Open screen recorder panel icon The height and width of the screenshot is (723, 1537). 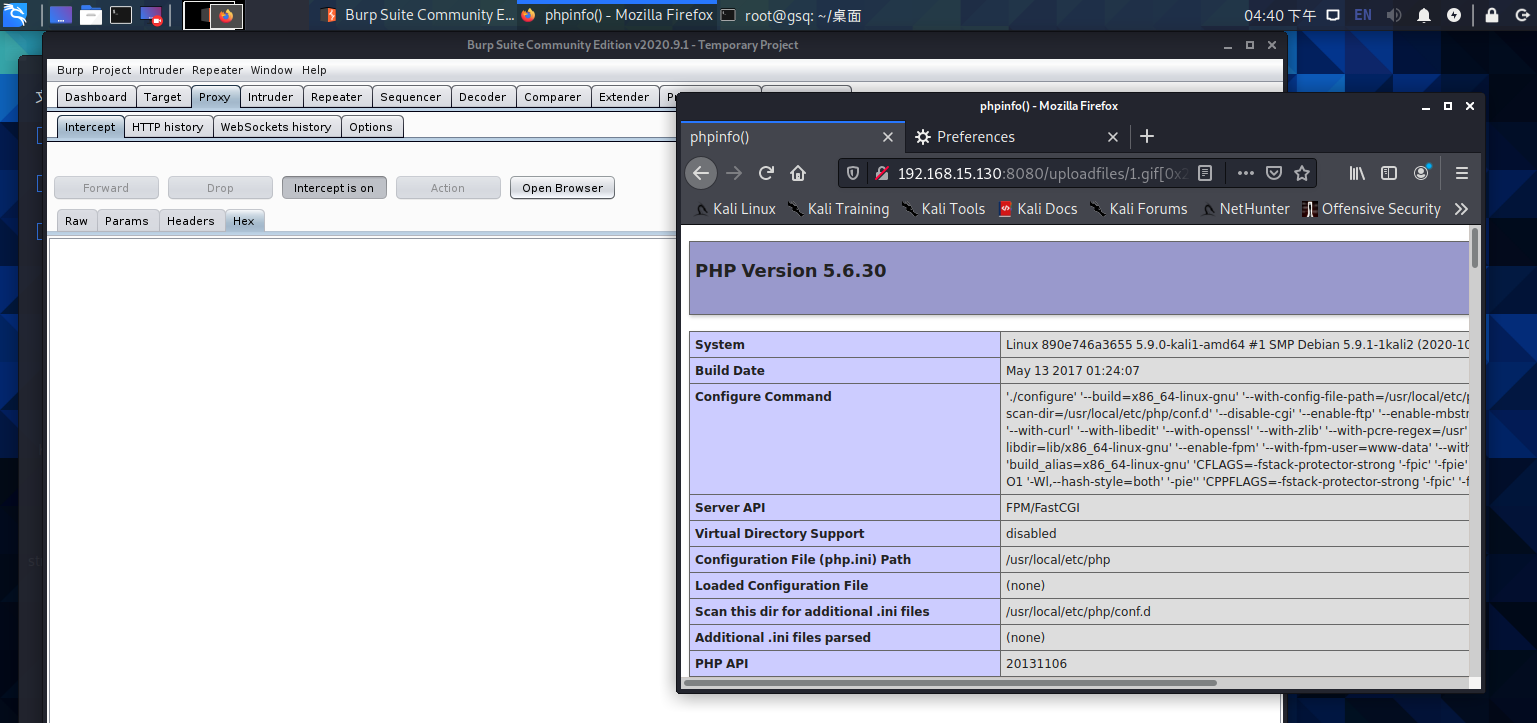pyautogui.click(x=151, y=15)
